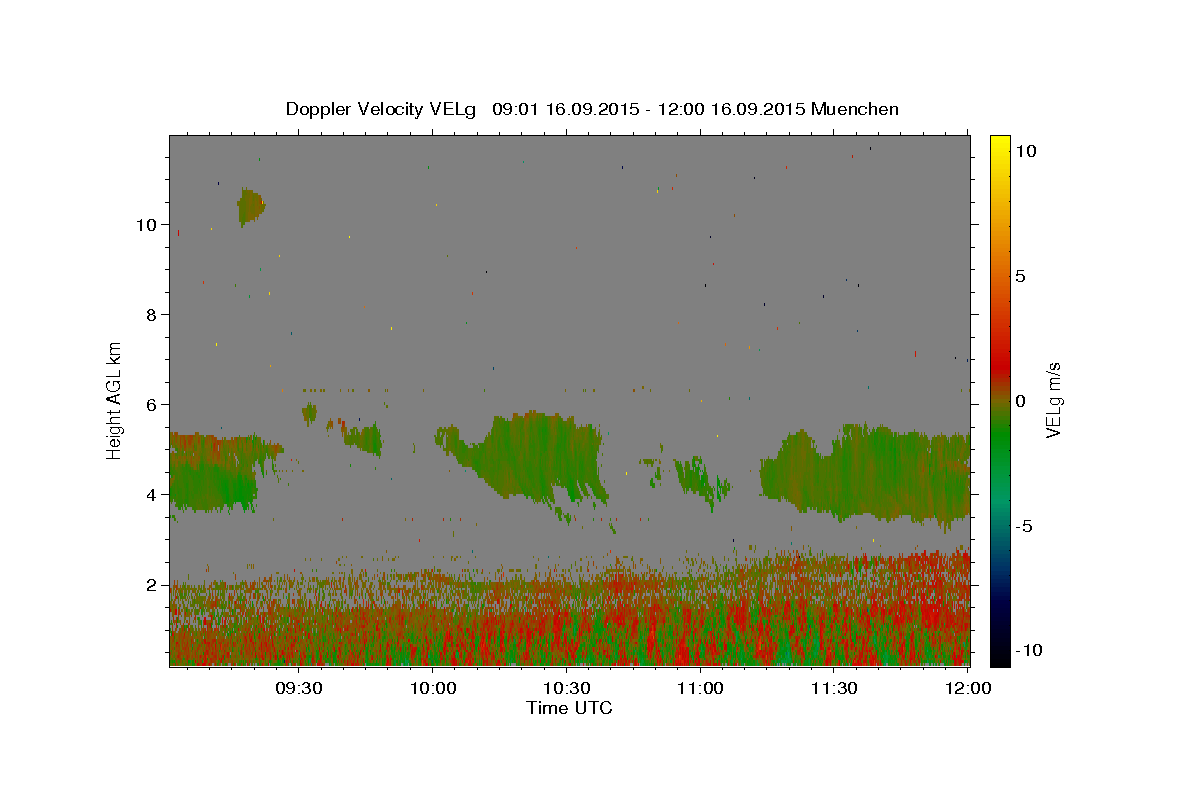Screen dimensions: 1200x800
Task: Click the "Height AGL km" axis label
Action: click(x=115, y=400)
